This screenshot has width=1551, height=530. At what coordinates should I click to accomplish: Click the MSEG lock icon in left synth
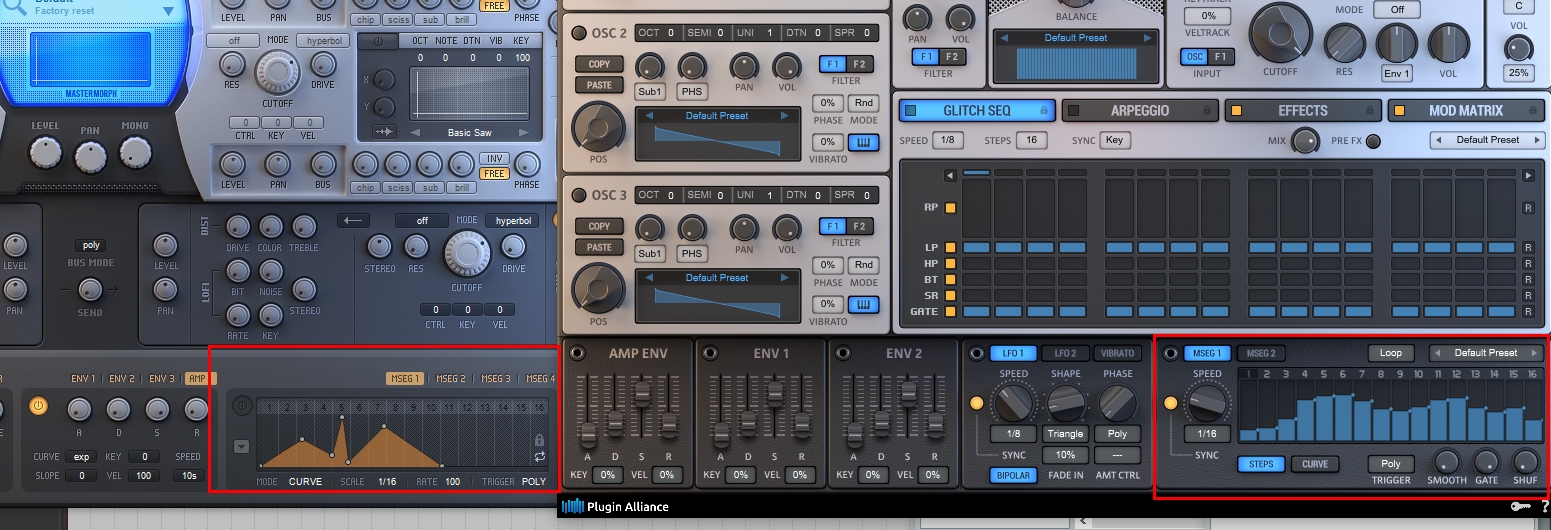click(x=539, y=439)
